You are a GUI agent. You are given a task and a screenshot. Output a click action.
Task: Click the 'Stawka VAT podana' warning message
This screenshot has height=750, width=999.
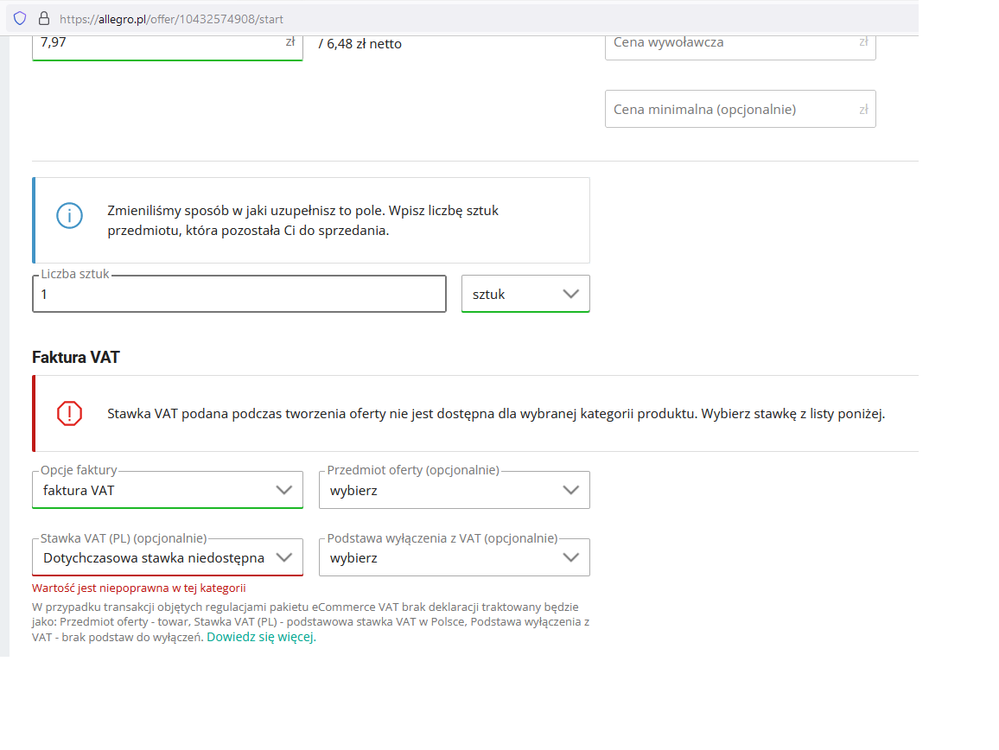495,413
